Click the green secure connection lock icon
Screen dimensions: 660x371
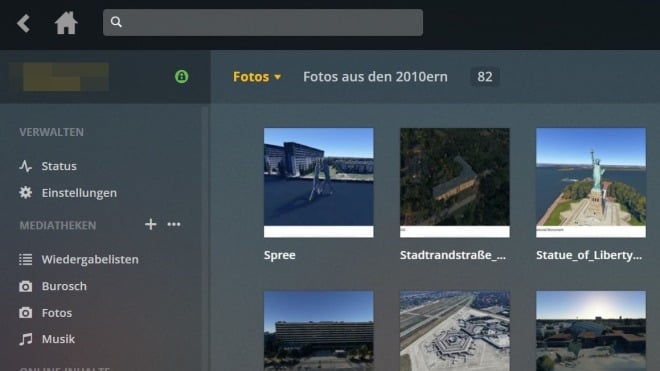pyautogui.click(x=181, y=77)
